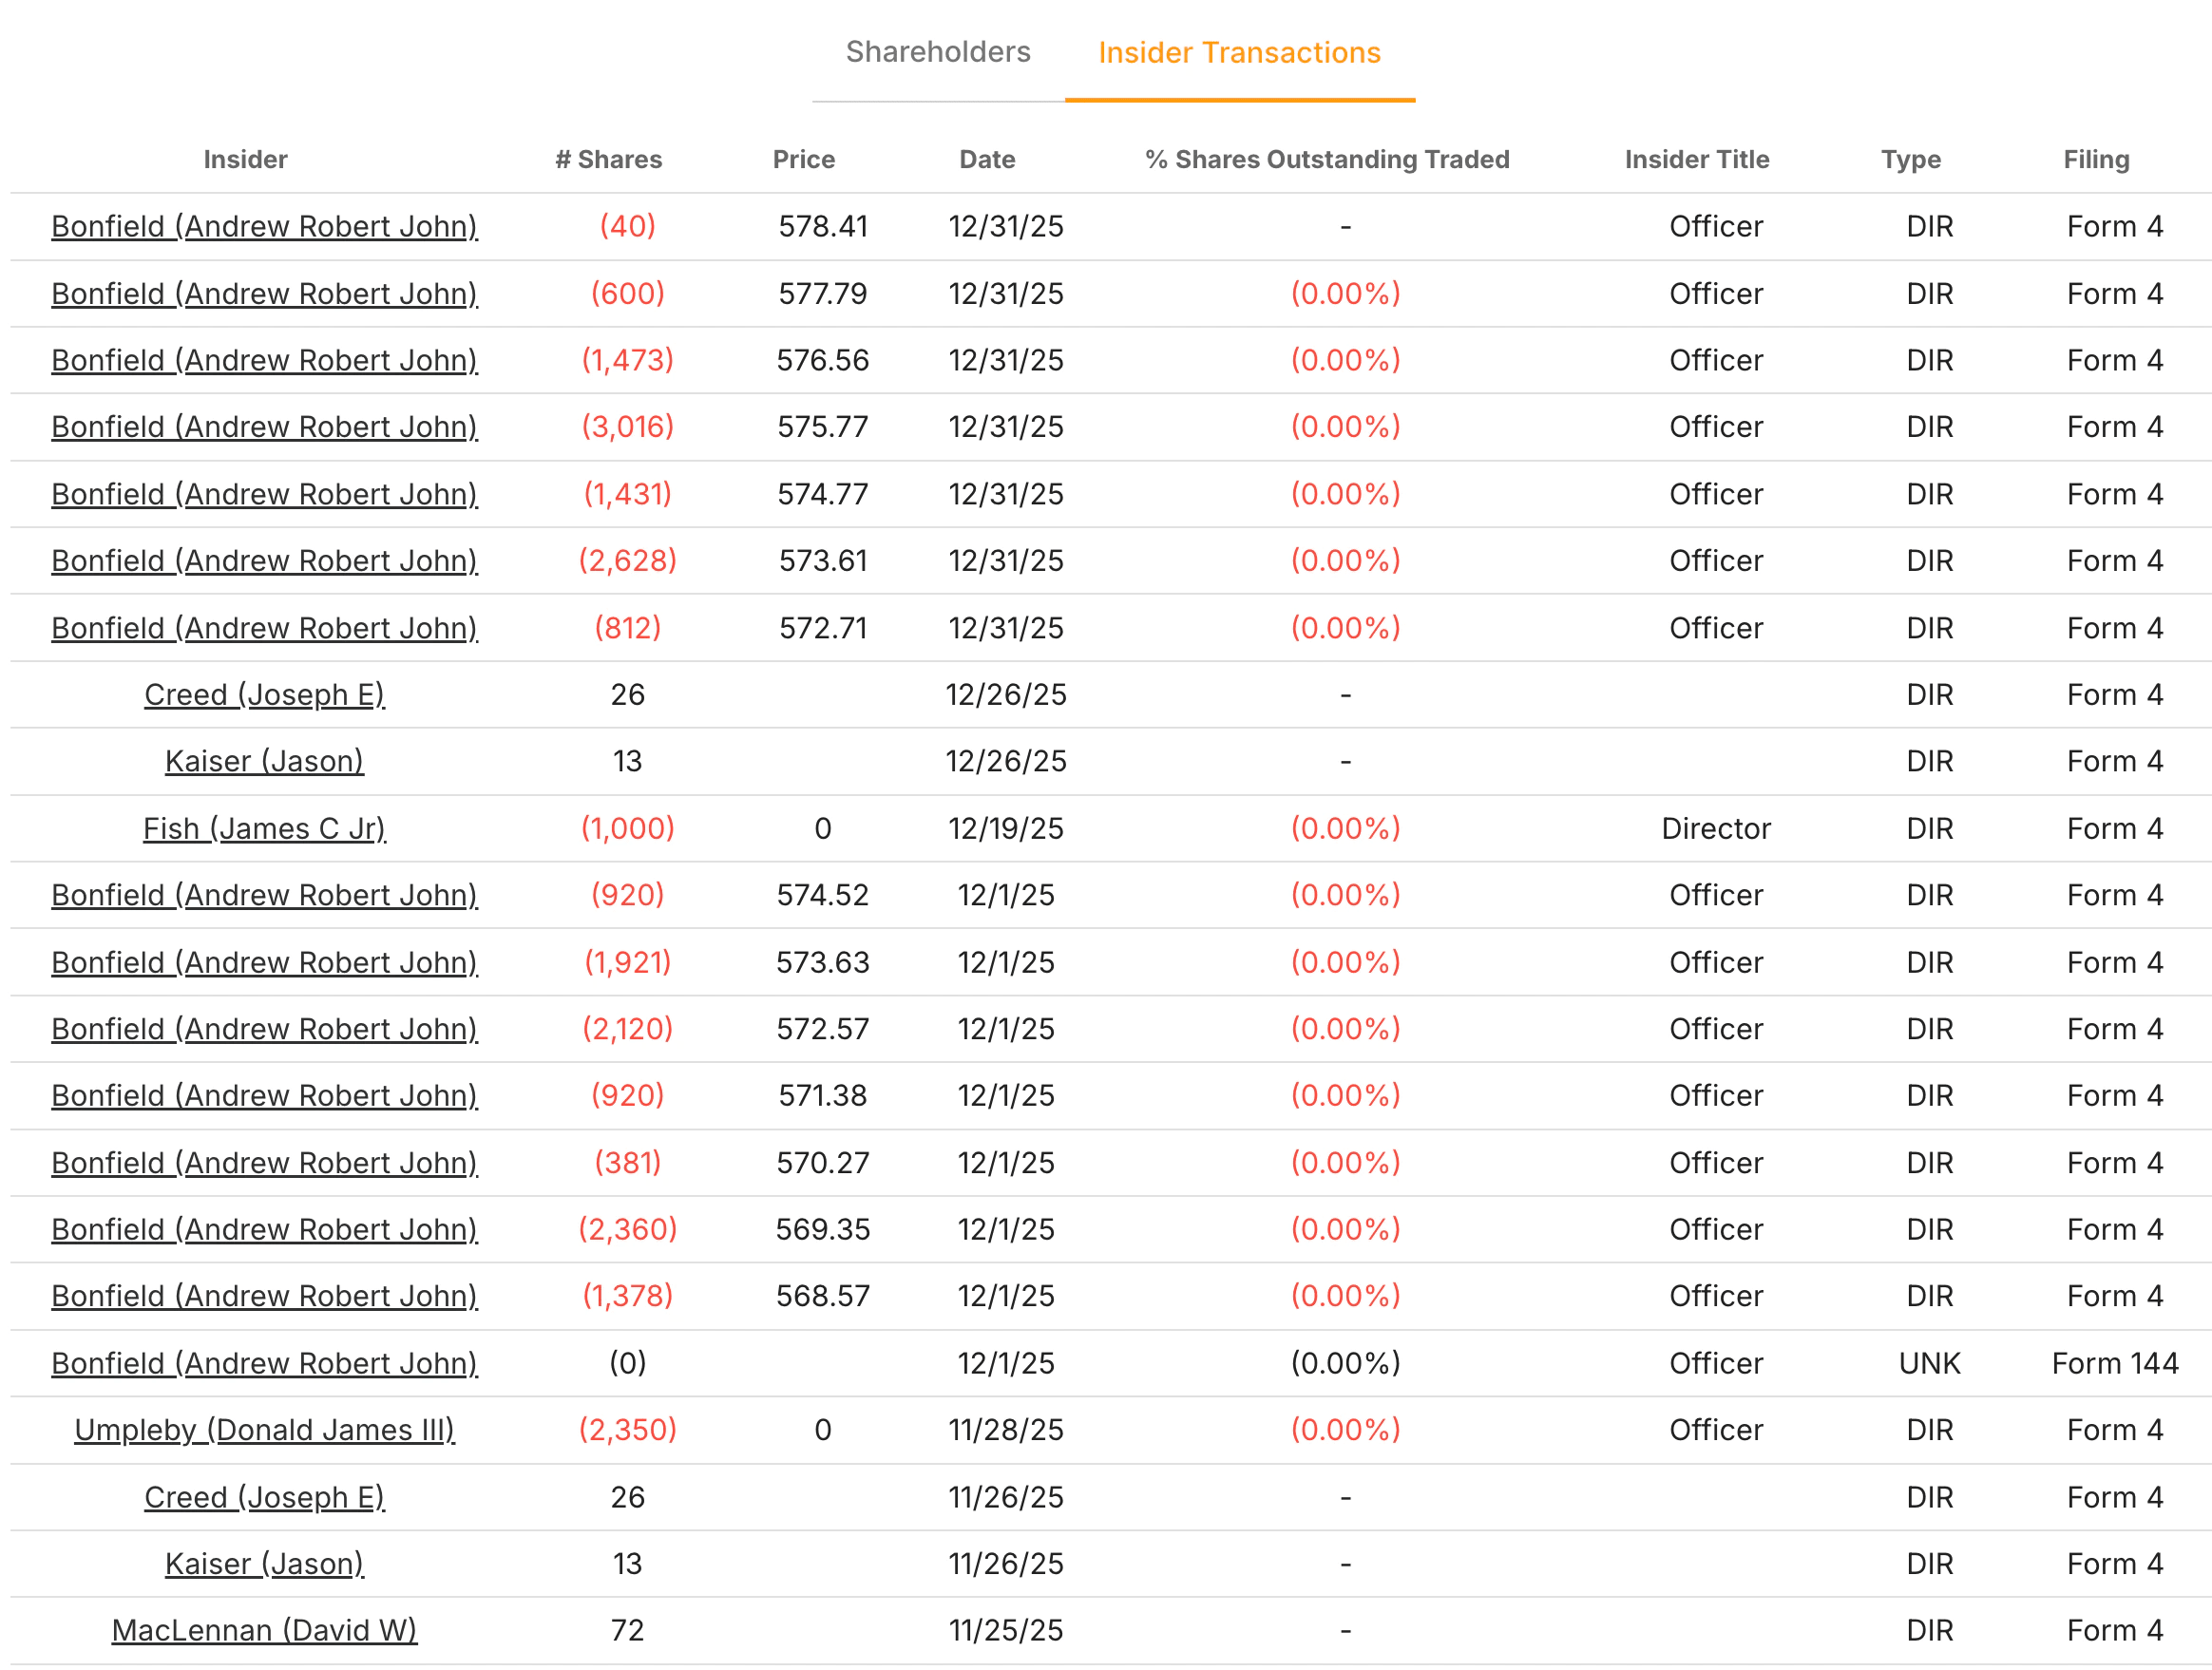
Task: Click the Filing column header
Action: 2096,159
